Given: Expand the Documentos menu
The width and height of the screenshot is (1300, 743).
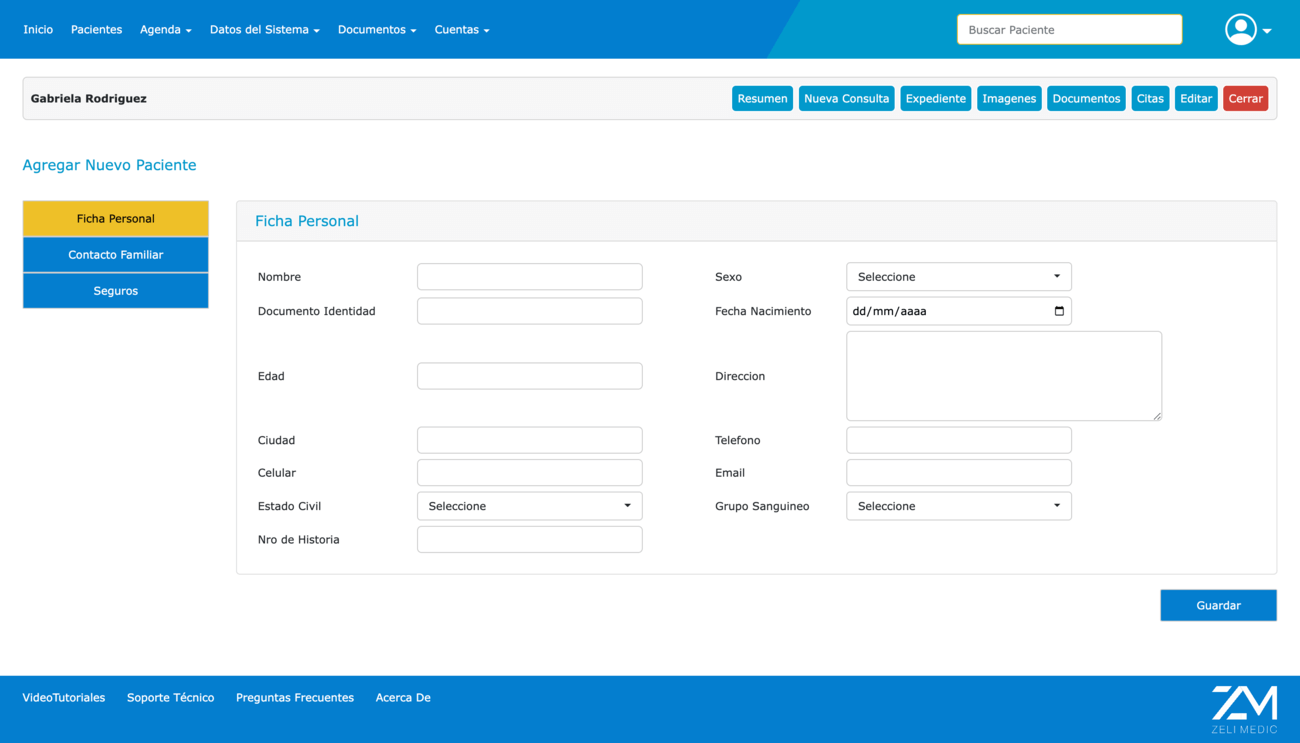Looking at the screenshot, I should pyautogui.click(x=377, y=29).
